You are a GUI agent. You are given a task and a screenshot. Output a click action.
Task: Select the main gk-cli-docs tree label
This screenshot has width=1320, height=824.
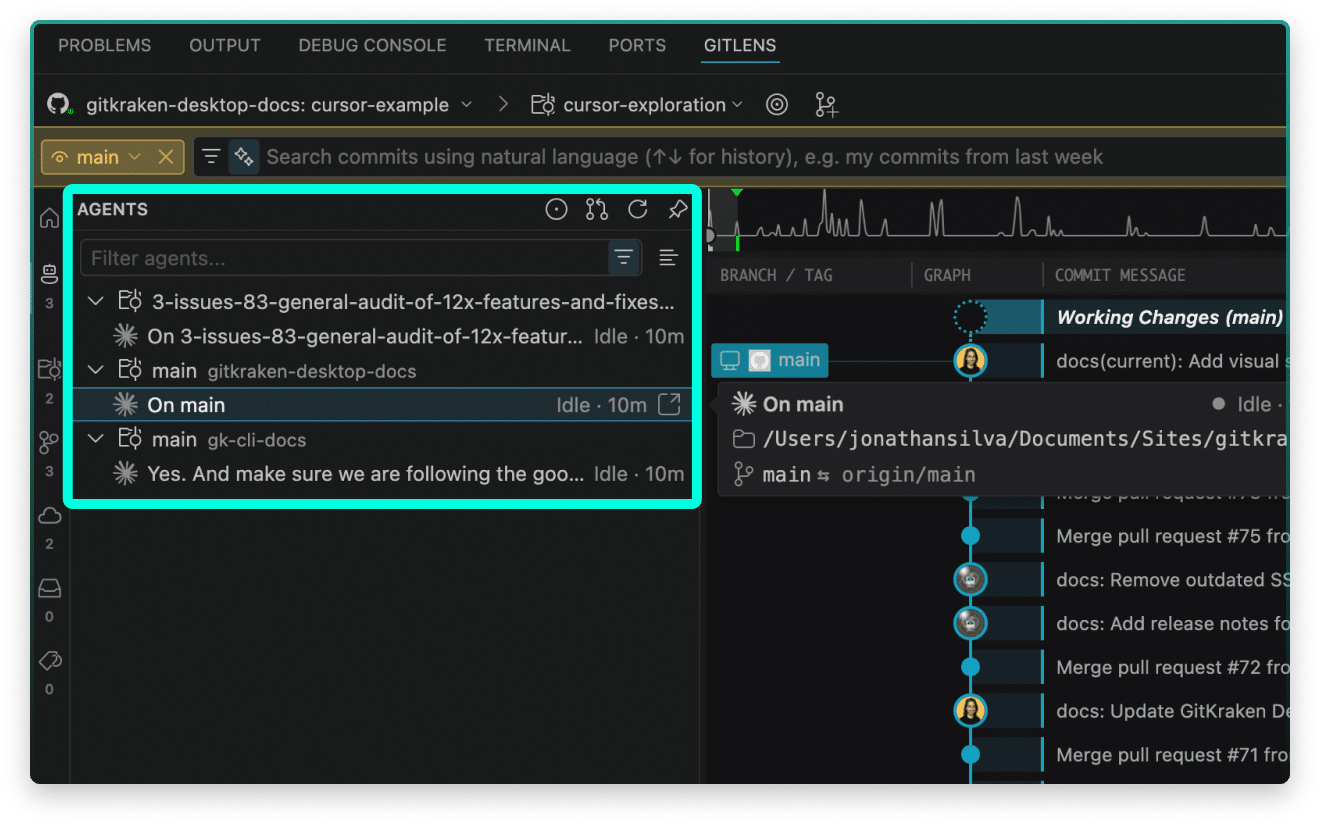tap(229, 440)
